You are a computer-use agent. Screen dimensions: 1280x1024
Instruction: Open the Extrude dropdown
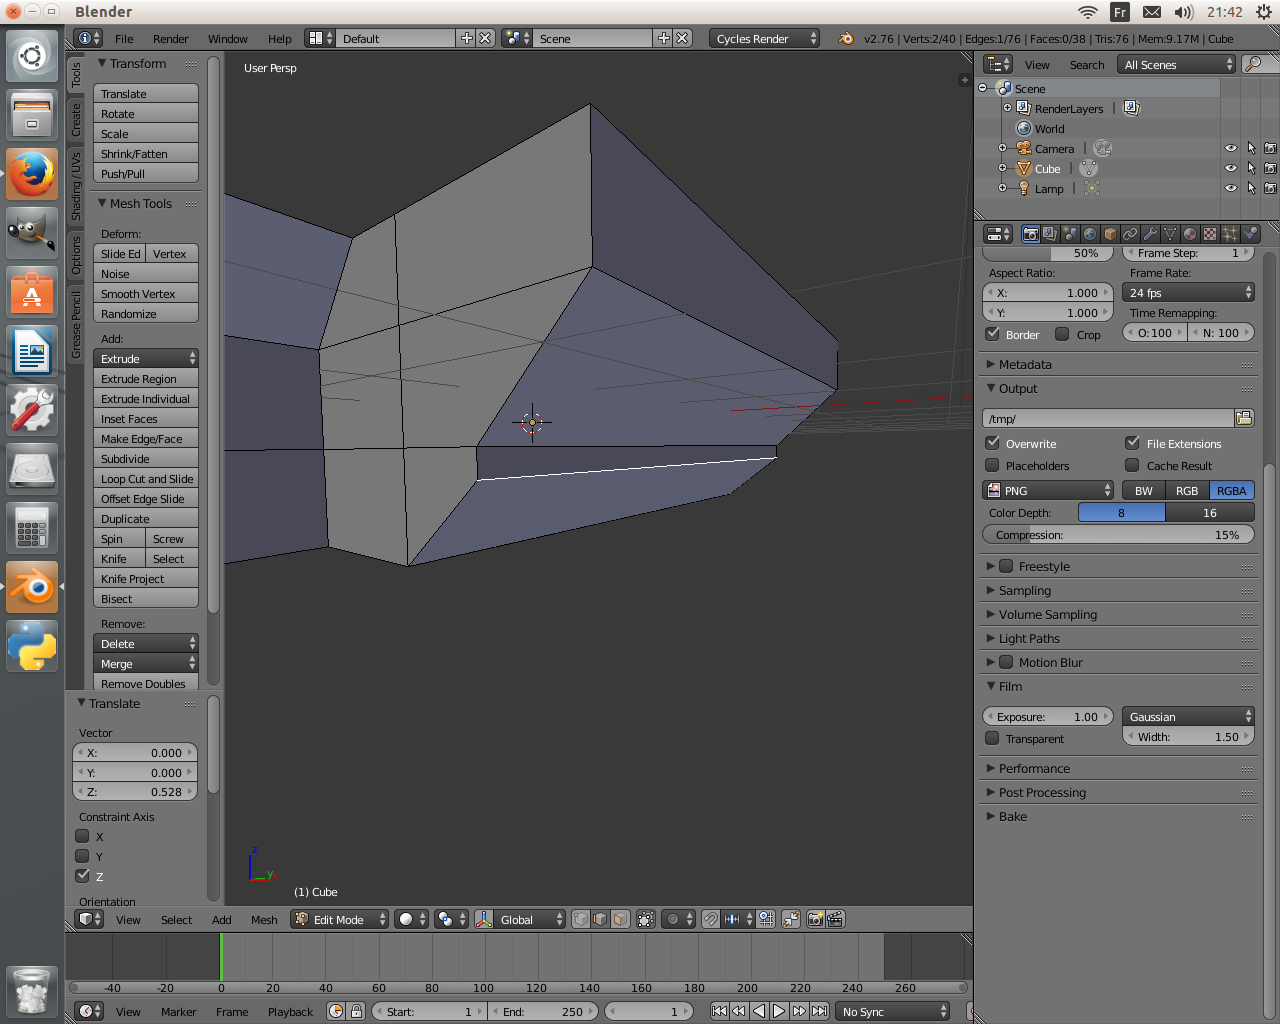point(146,358)
